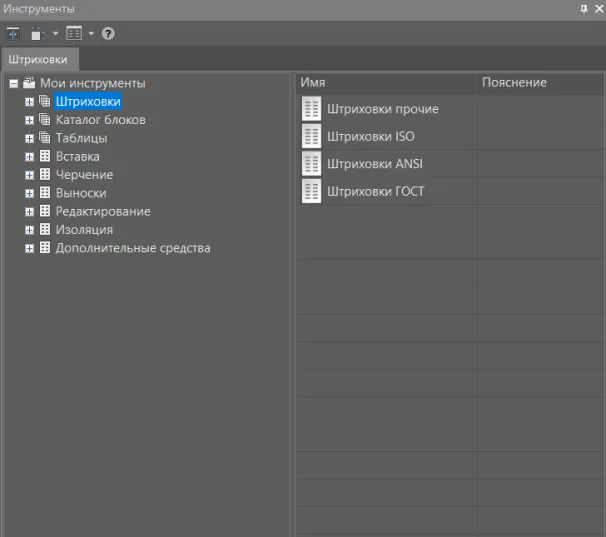
Task: Expand the Черчение tree node
Action: tap(29, 175)
